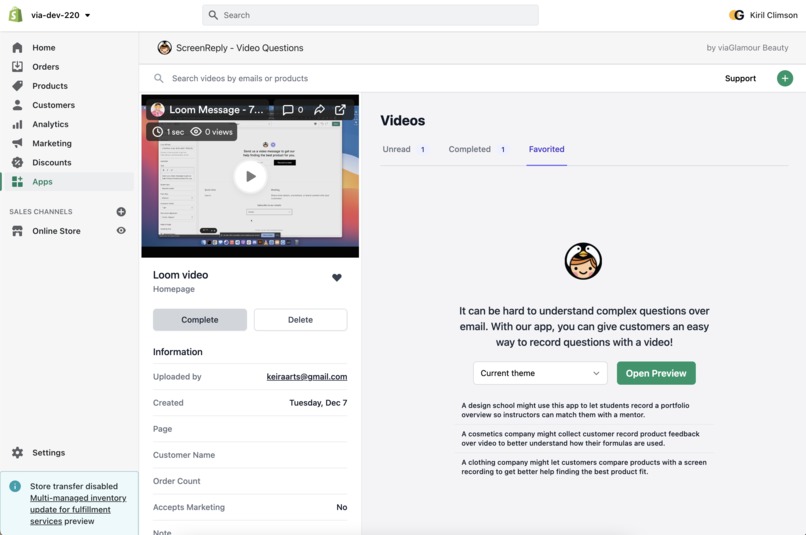Image resolution: width=806 pixels, height=535 pixels.
Task: Click the Loom video title text
Action: pos(180,275)
